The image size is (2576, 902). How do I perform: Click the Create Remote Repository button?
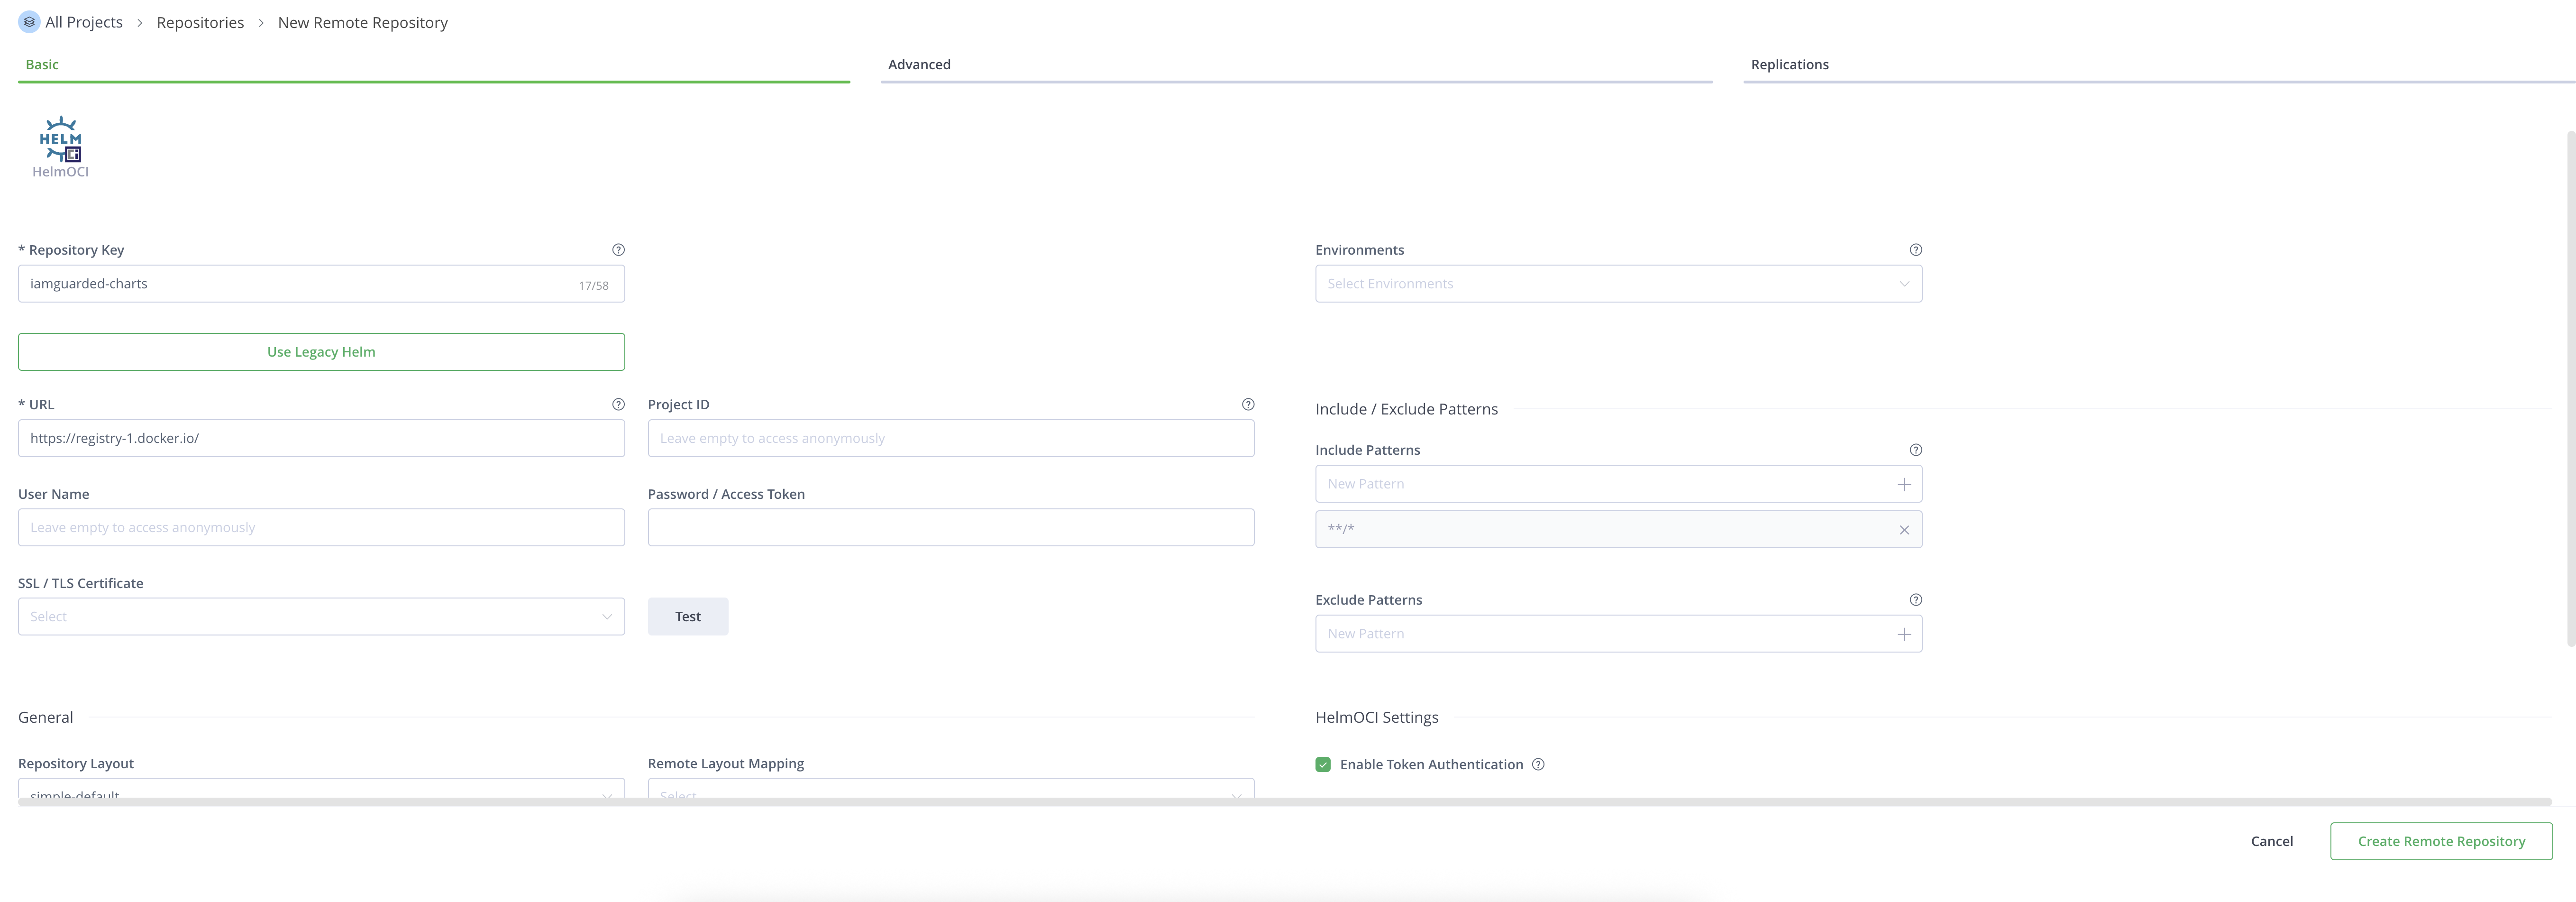[2441, 840]
